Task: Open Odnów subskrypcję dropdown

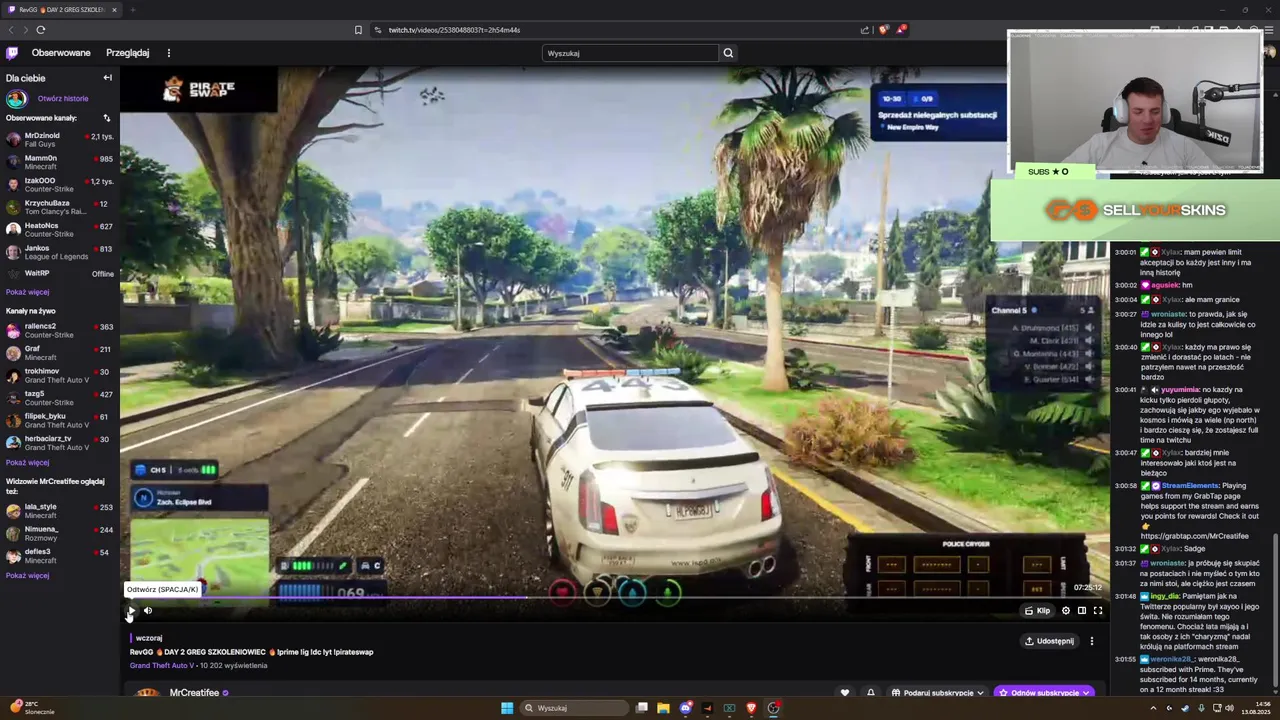Action: click(1043, 692)
